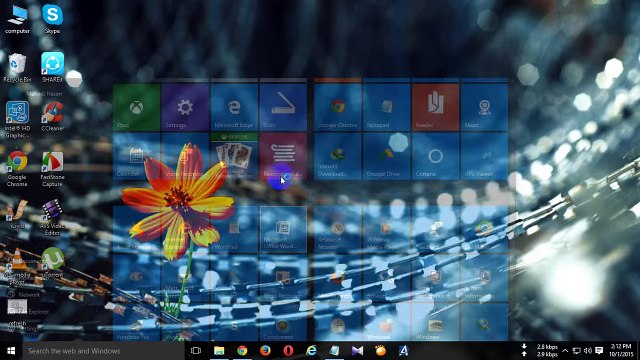Open the network status tray icon

tap(576, 351)
